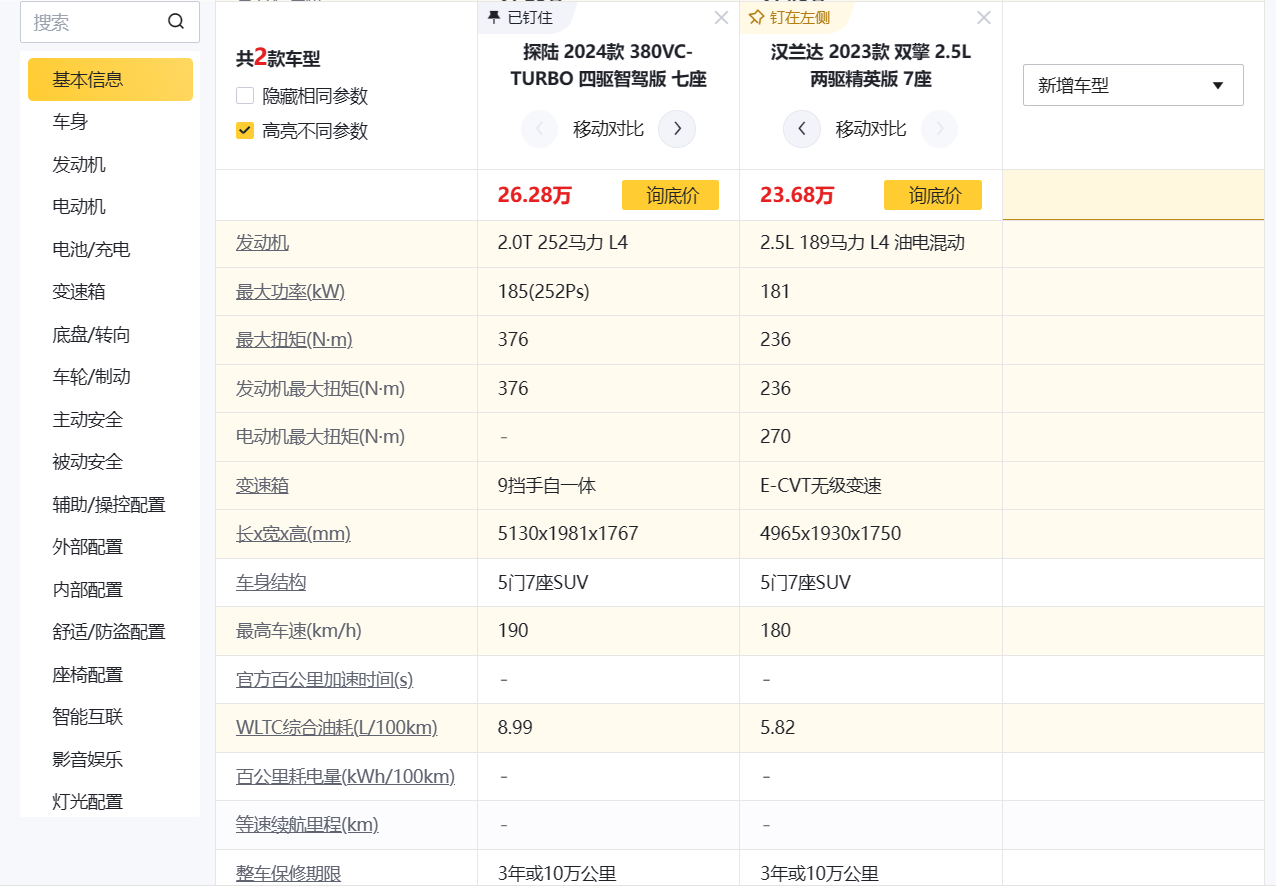Select the 2.5L 189马力 L4 油电混动 cell
The height and width of the screenshot is (886, 1276).
(862, 243)
